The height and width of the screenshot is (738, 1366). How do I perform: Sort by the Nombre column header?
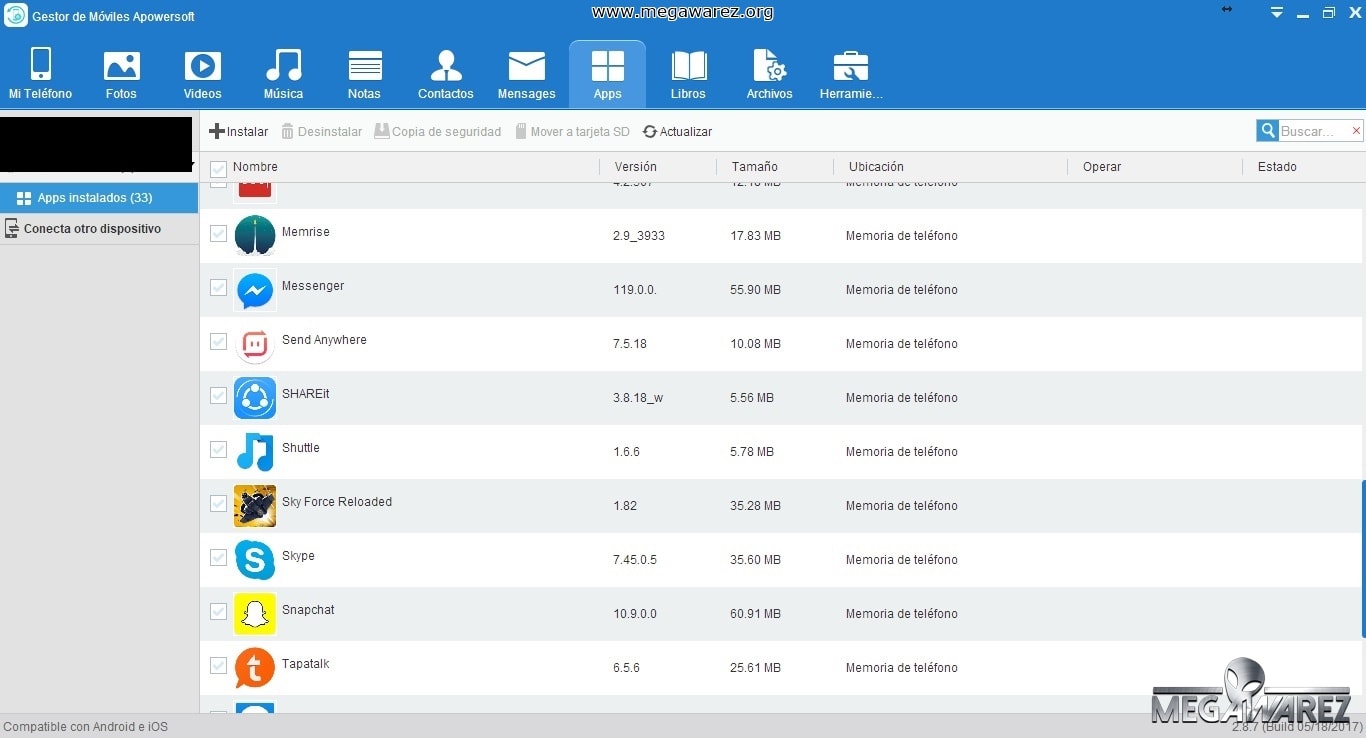tap(255, 167)
